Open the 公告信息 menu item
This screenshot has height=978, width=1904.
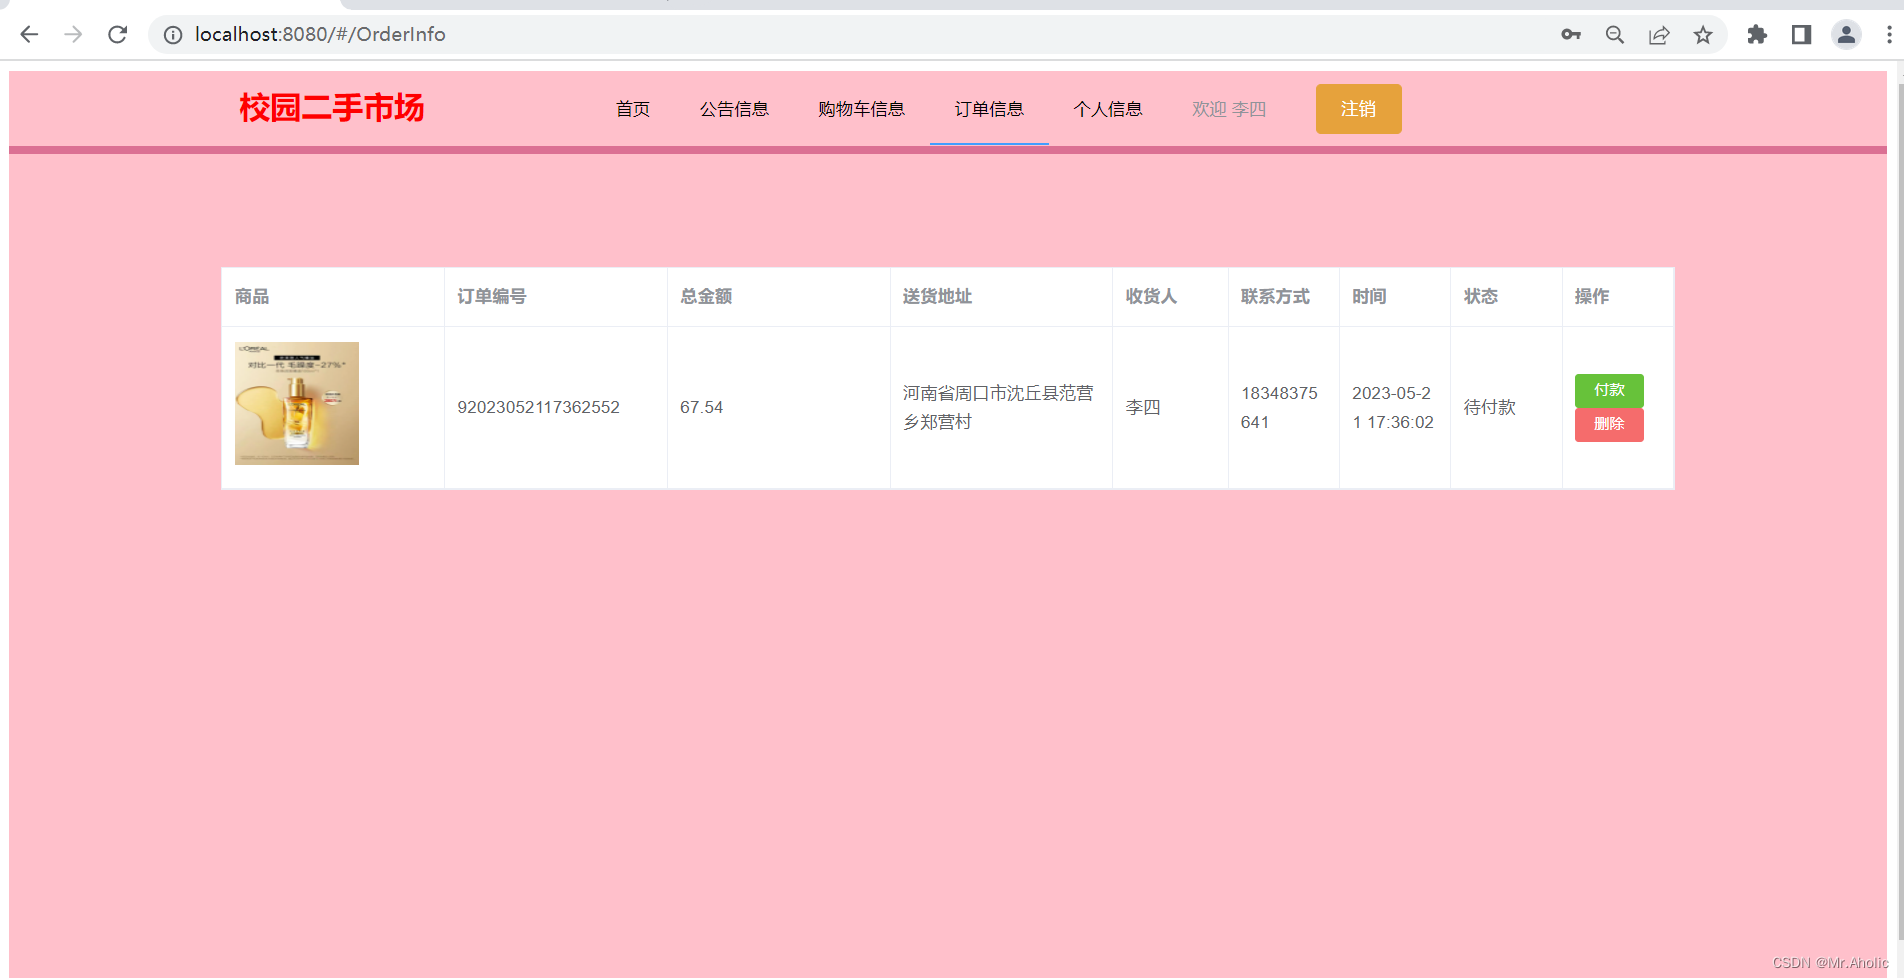pyautogui.click(x=734, y=109)
